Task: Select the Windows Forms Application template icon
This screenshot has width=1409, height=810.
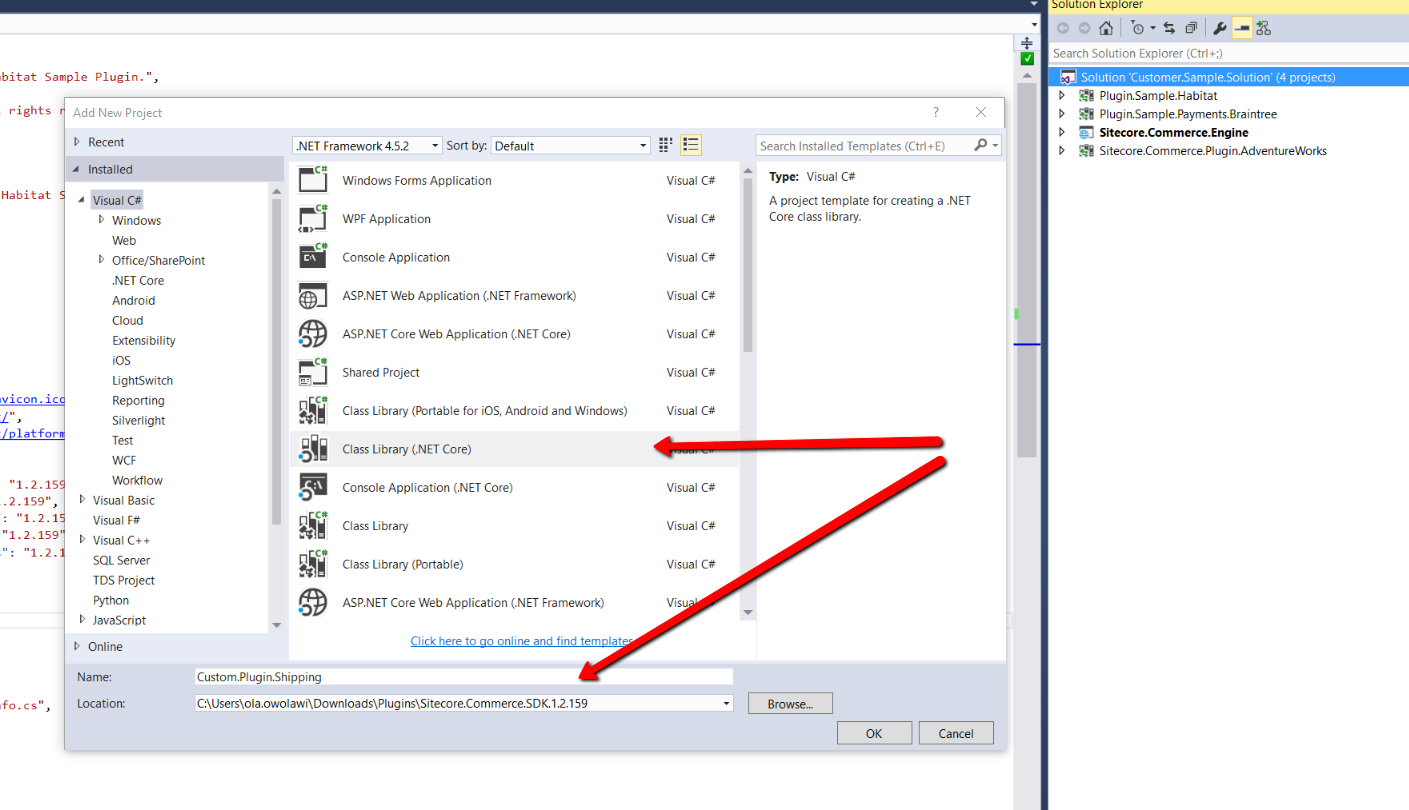Action: [314, 180]
